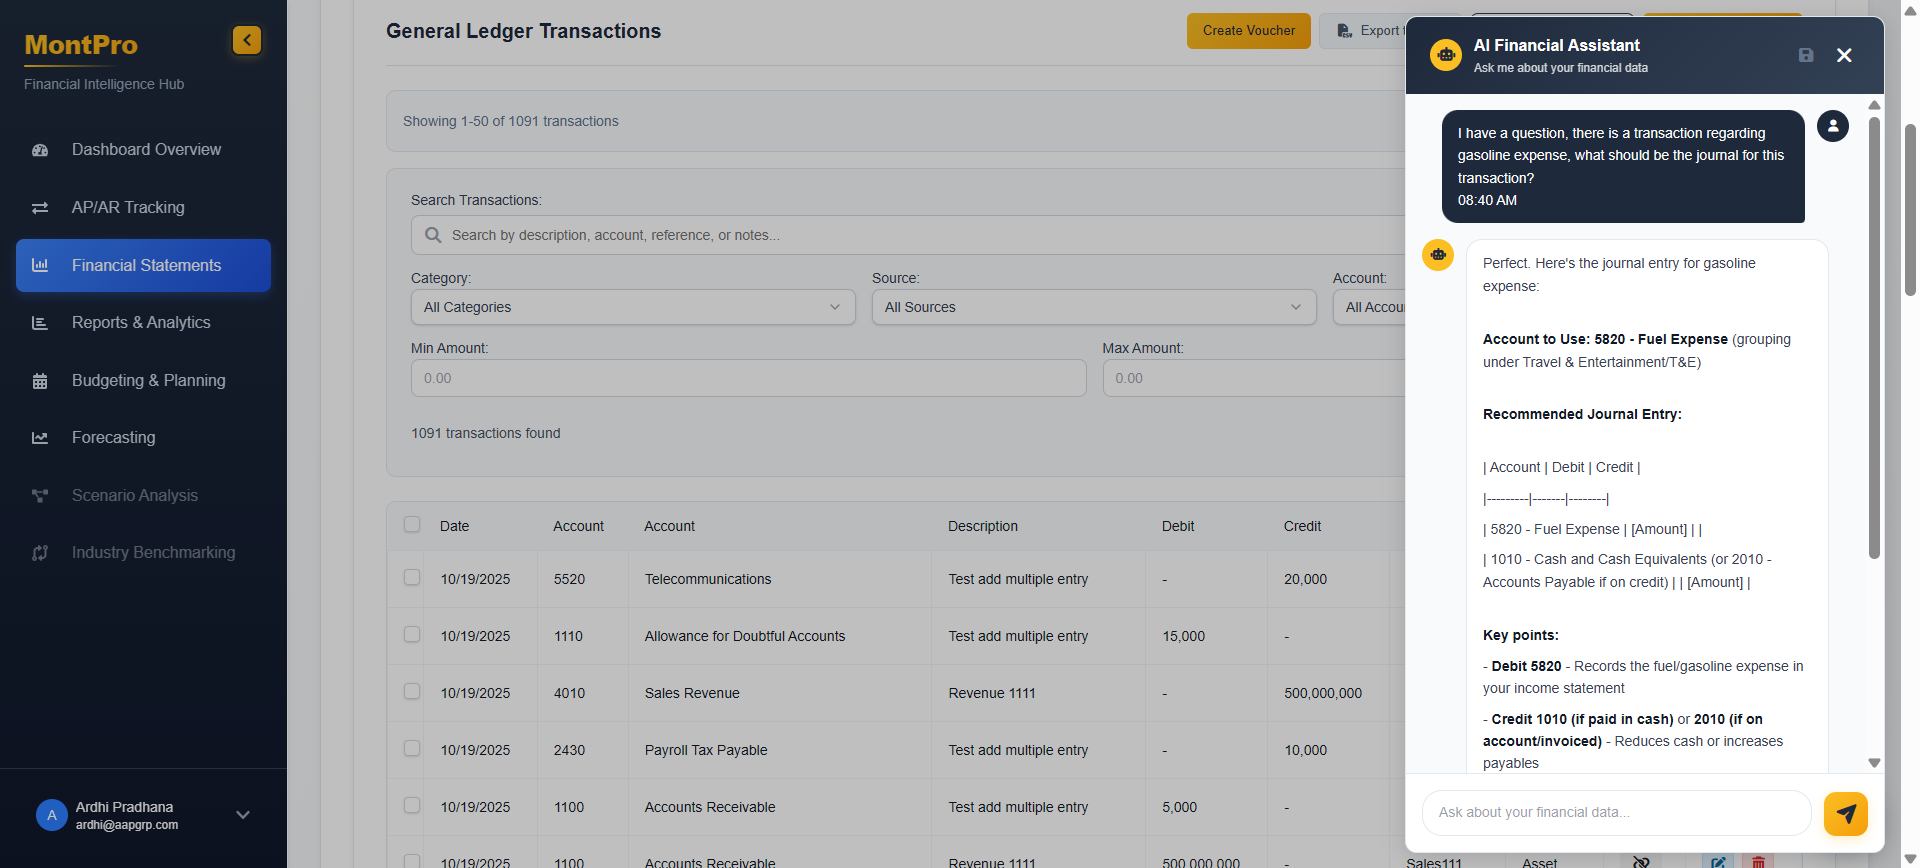Click the Dashboard Overview gauge icon

(x=40, y=150)
